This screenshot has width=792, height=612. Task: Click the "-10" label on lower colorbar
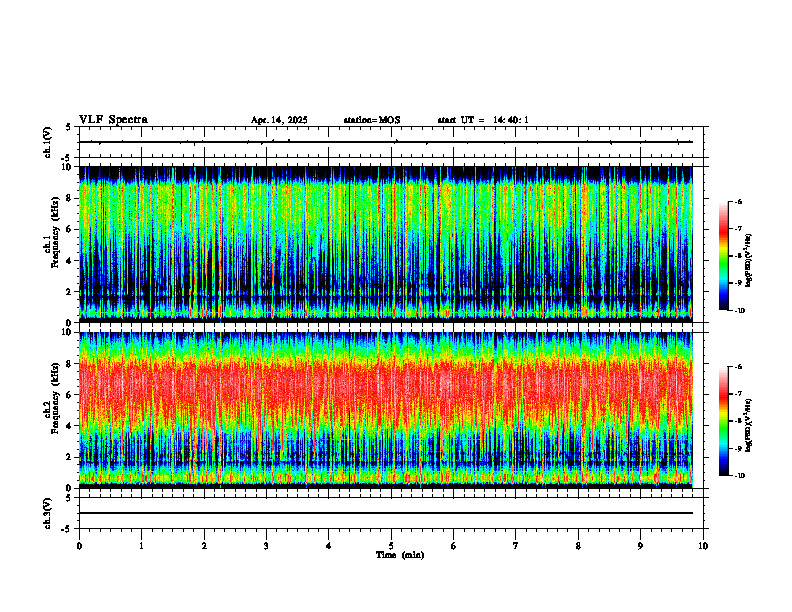pos(739,476)
